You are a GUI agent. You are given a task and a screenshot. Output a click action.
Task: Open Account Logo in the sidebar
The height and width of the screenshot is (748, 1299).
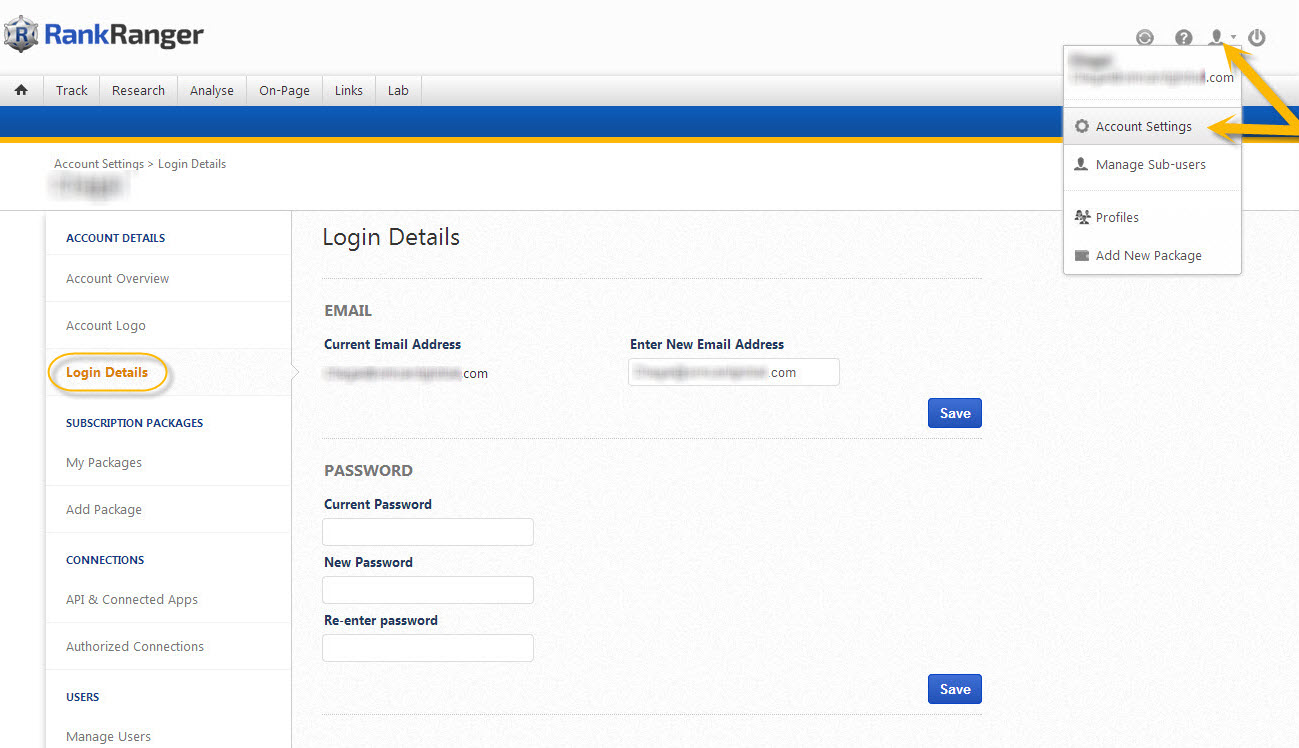tap(106, 325)
